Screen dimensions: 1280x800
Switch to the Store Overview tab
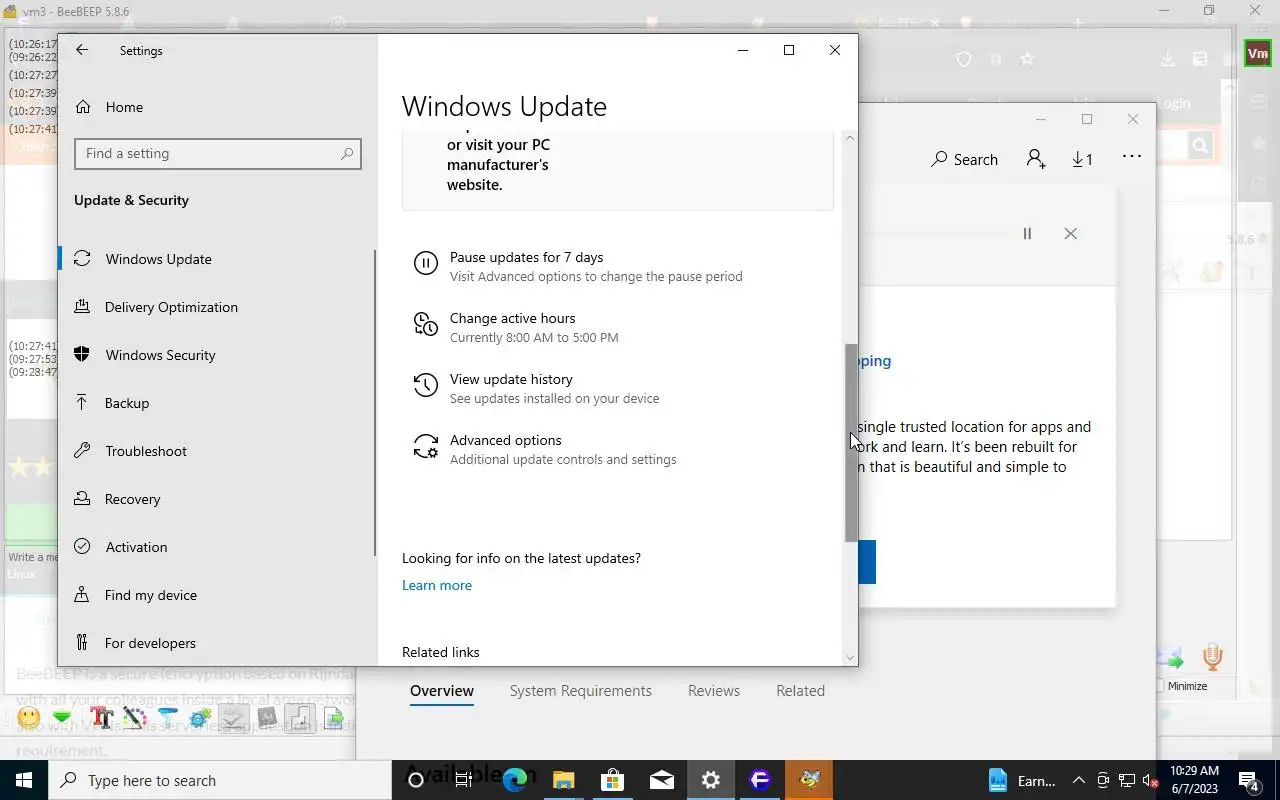coord(442,691)
